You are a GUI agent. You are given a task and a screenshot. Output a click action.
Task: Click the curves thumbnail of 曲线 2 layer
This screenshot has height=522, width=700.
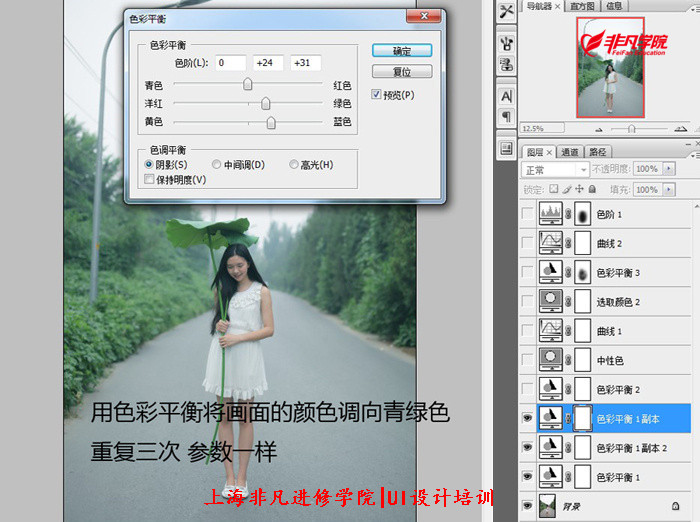point(550,242)
